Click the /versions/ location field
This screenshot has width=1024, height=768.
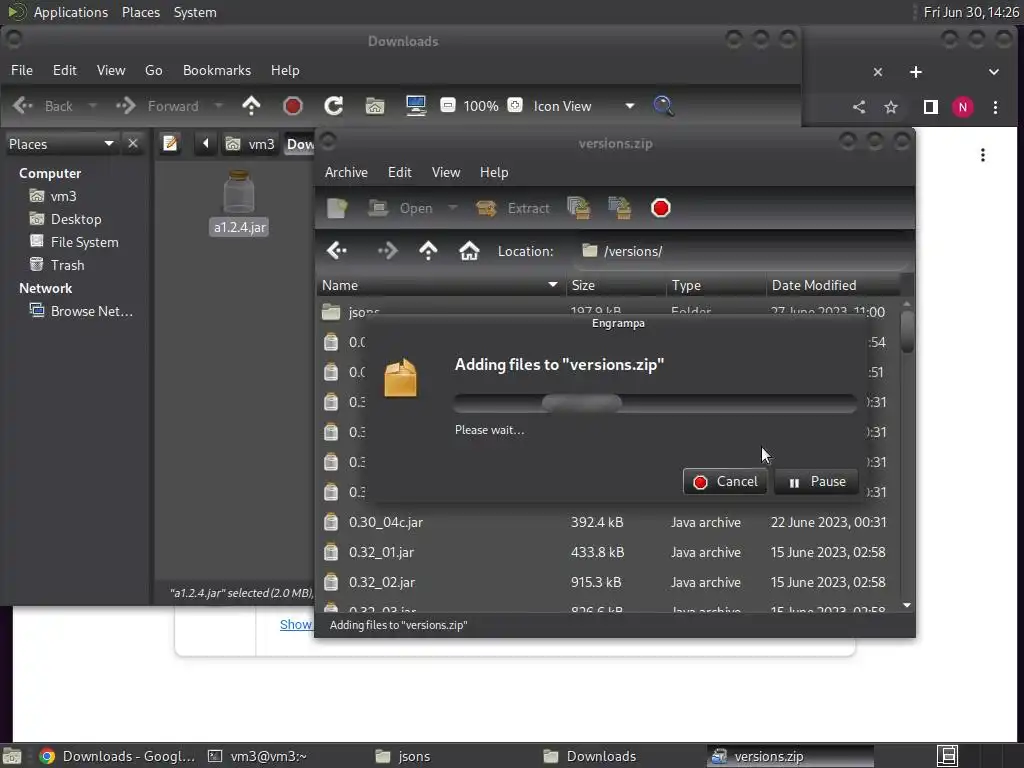coord(741,251)
